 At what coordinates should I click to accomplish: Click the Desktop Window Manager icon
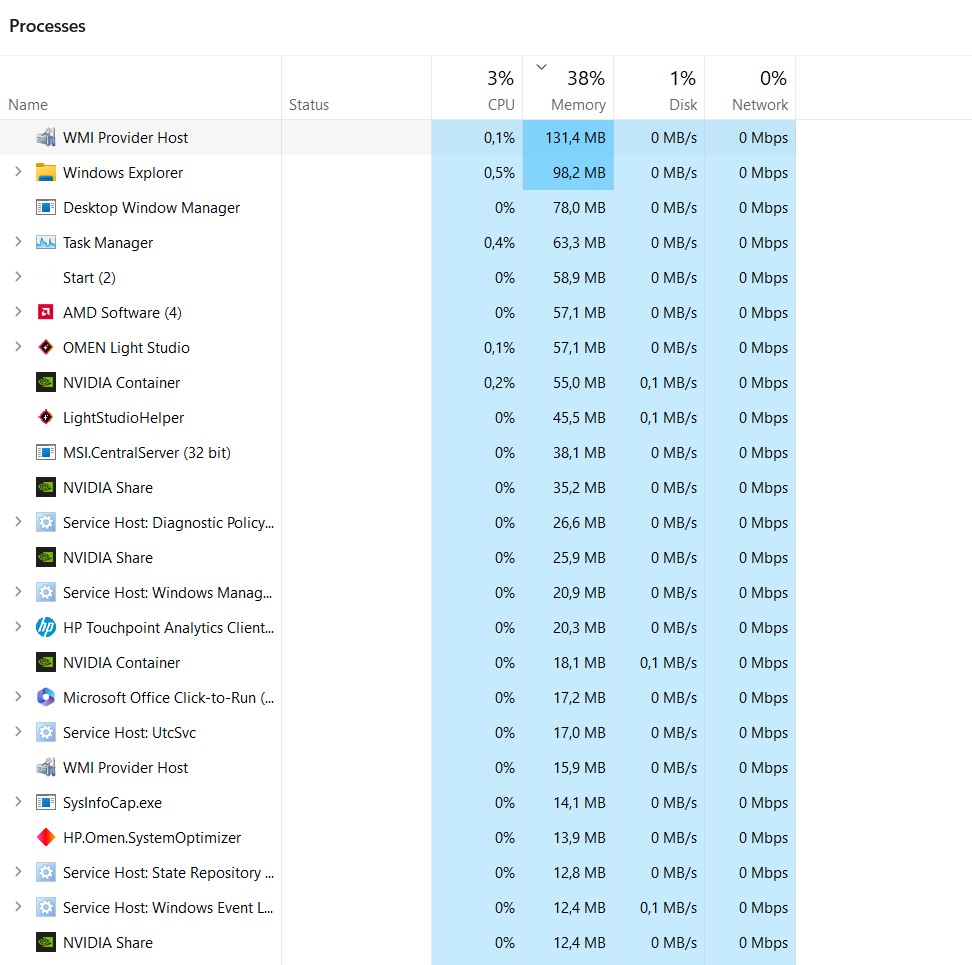click(45, 208)
